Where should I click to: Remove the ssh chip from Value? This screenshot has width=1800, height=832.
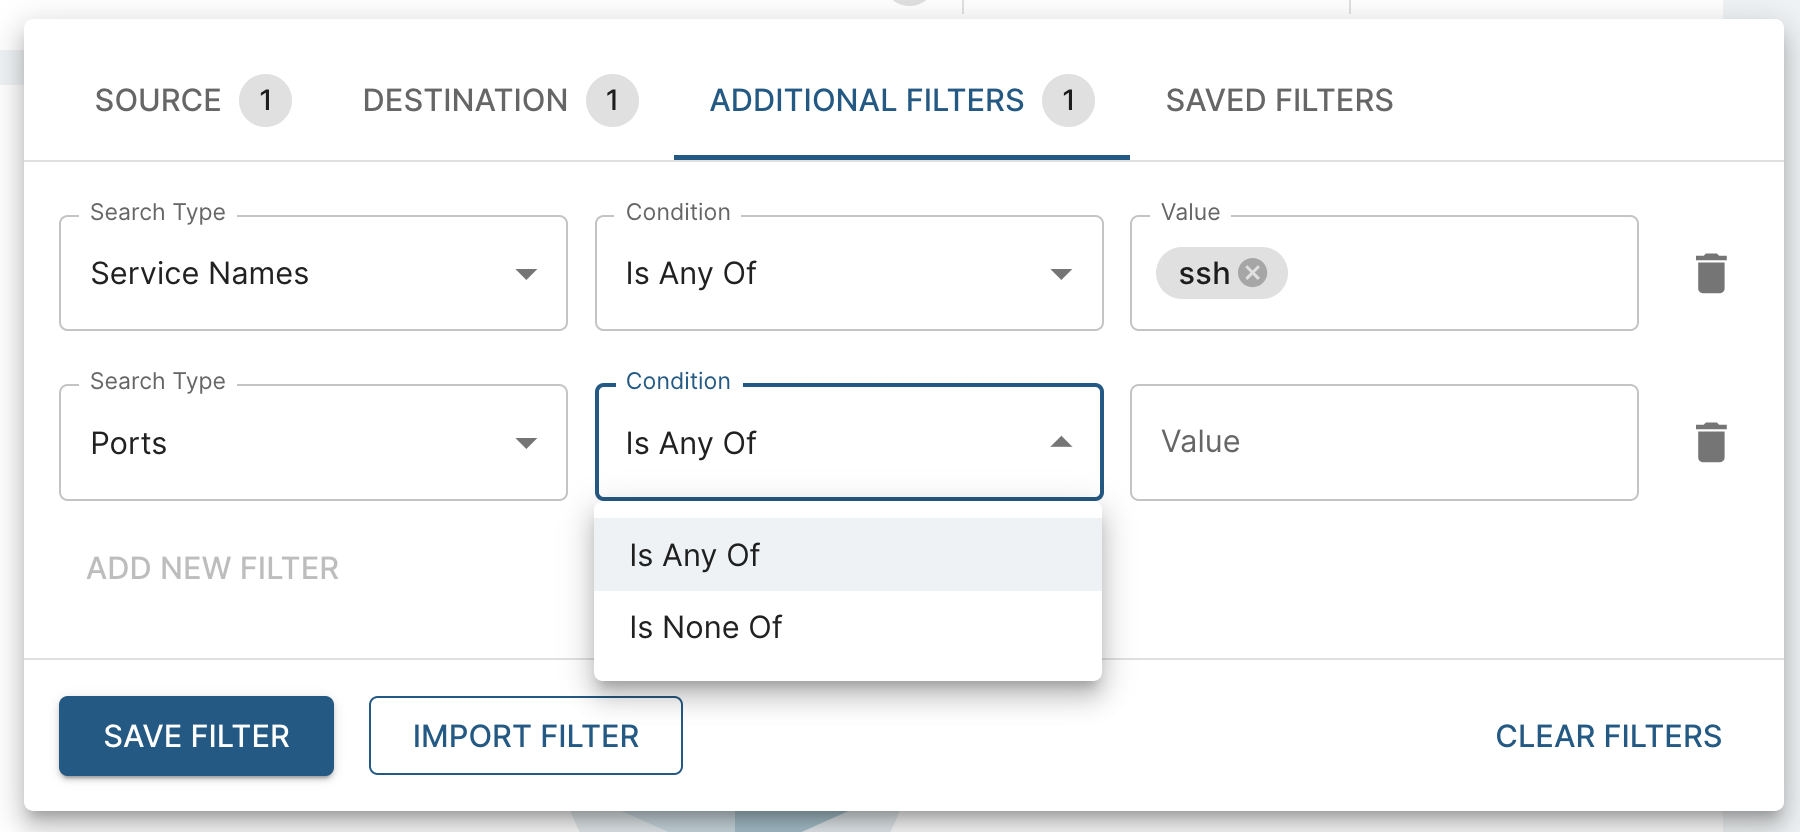pos(1252,273)
